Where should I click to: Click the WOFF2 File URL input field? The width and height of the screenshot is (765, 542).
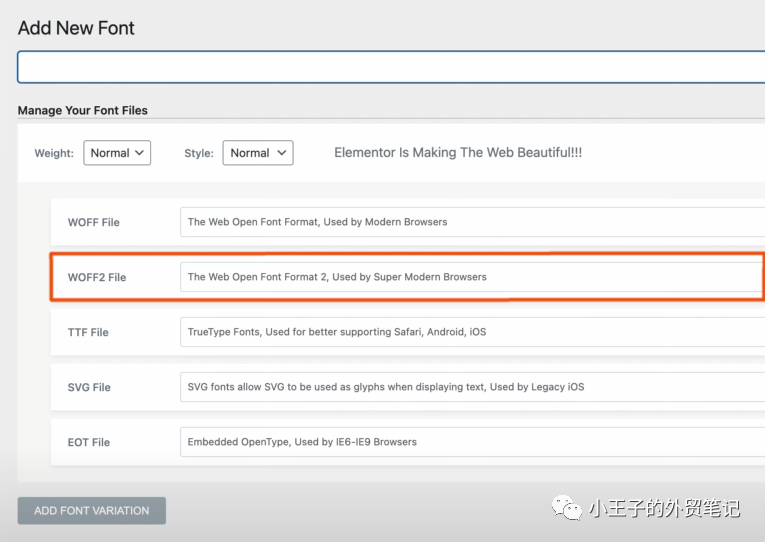coord(472,277)
